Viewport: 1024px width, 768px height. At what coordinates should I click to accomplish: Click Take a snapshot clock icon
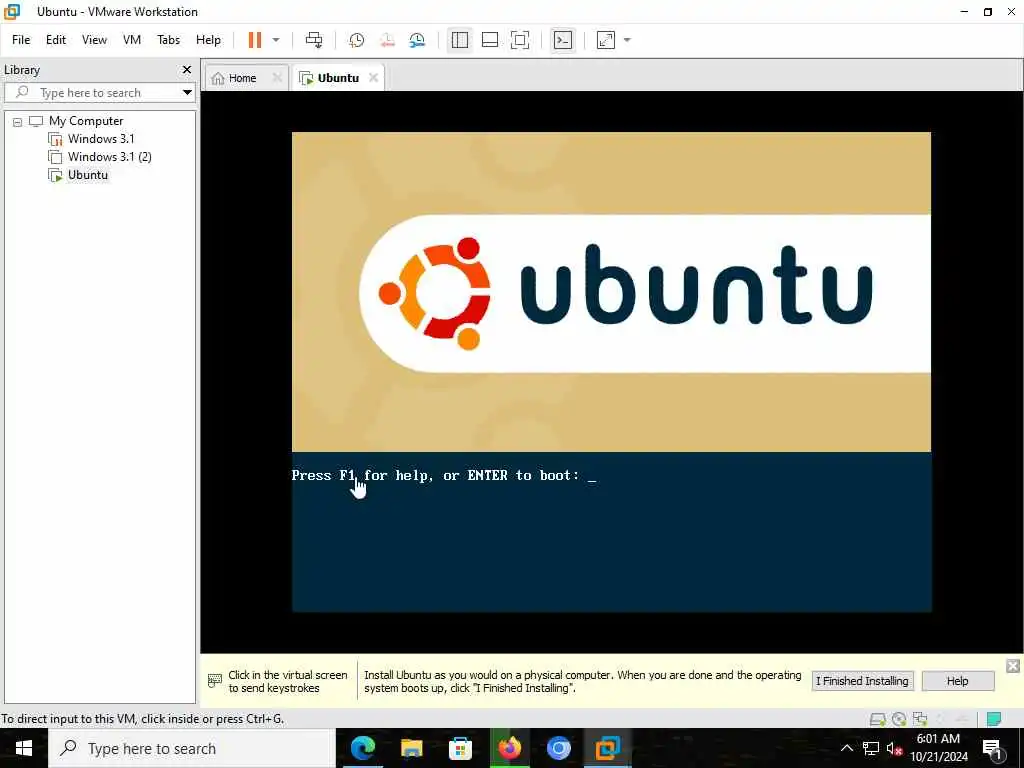coord(357,40)
